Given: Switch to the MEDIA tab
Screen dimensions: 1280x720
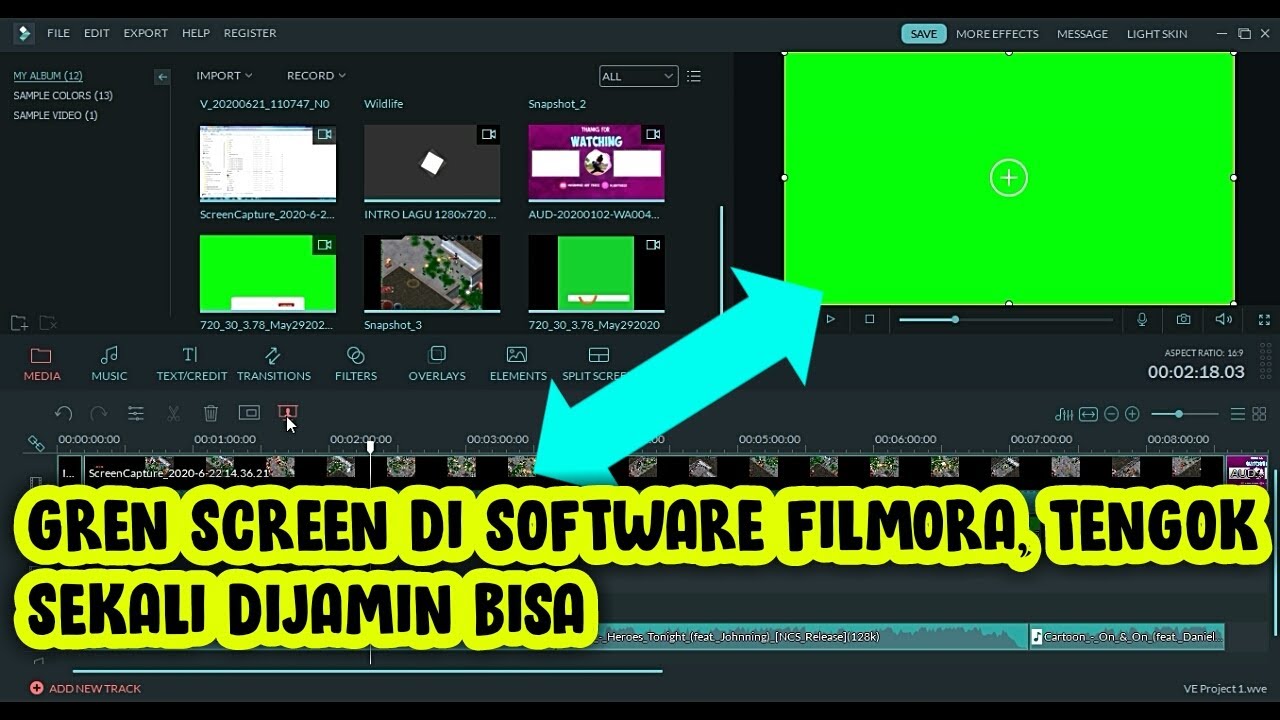Looking at the screenshot, I should tap(42, 365).
